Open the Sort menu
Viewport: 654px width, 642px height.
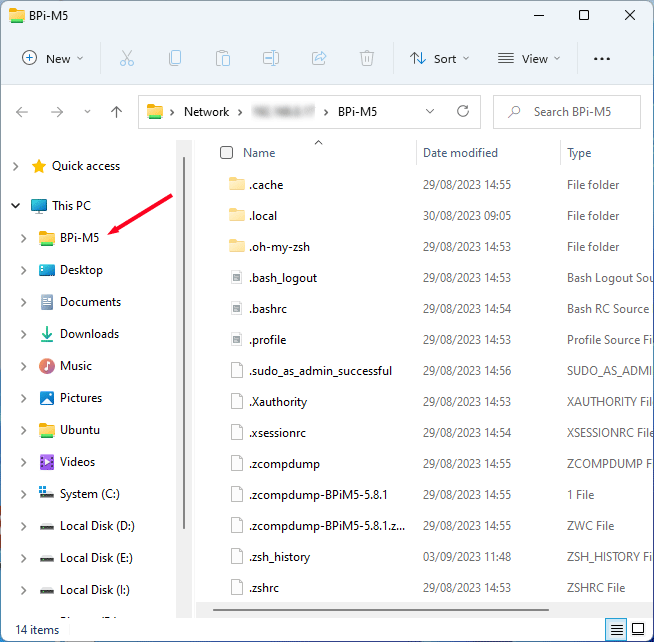[439, 59]
